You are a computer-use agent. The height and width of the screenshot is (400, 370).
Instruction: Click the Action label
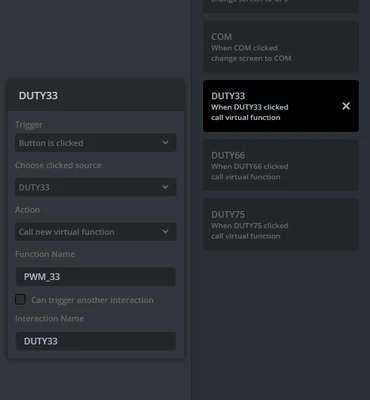tap(27, 210)
